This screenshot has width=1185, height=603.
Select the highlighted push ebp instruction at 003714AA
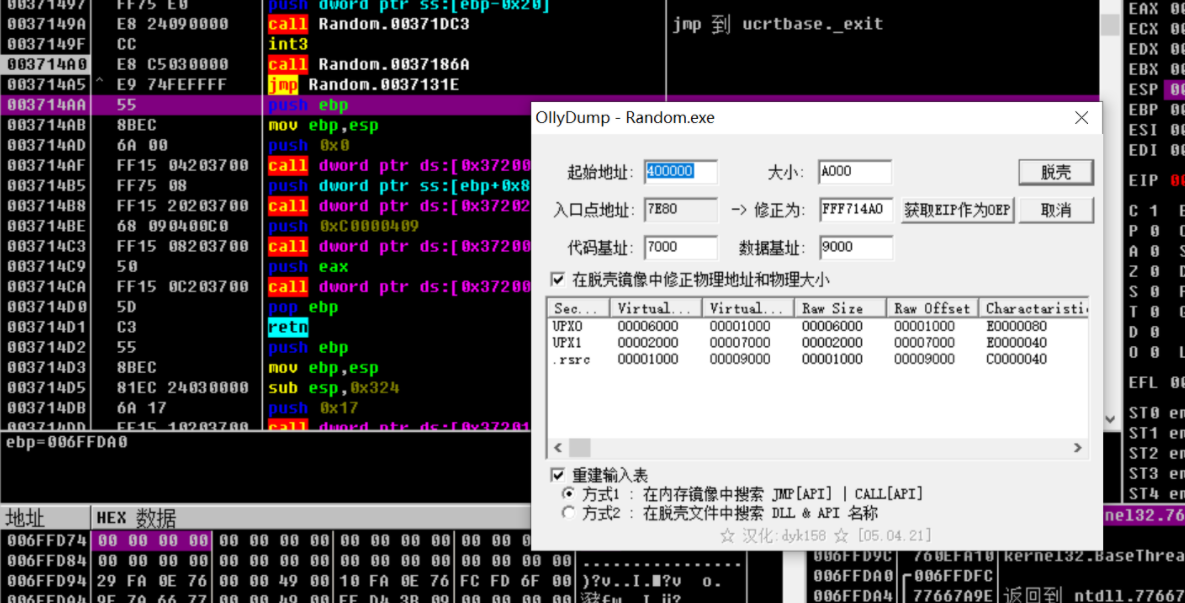pos(300,105)
